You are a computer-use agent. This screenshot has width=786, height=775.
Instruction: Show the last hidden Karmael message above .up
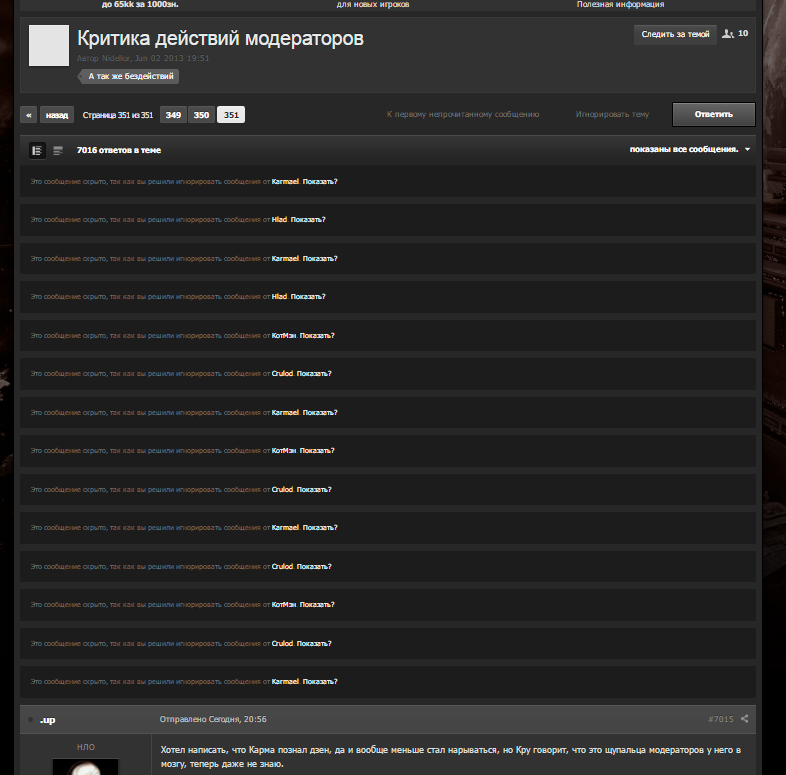[320, 681]
